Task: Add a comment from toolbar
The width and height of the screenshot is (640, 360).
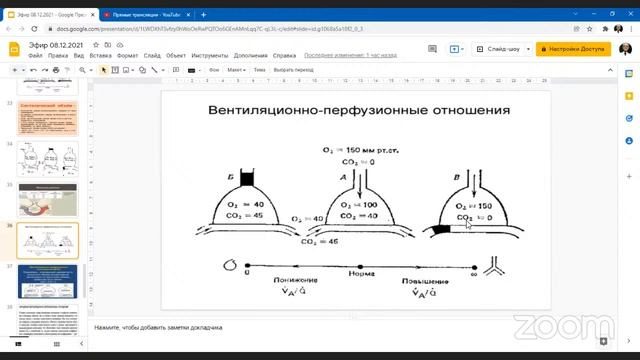Action: (x=176, y=70)
